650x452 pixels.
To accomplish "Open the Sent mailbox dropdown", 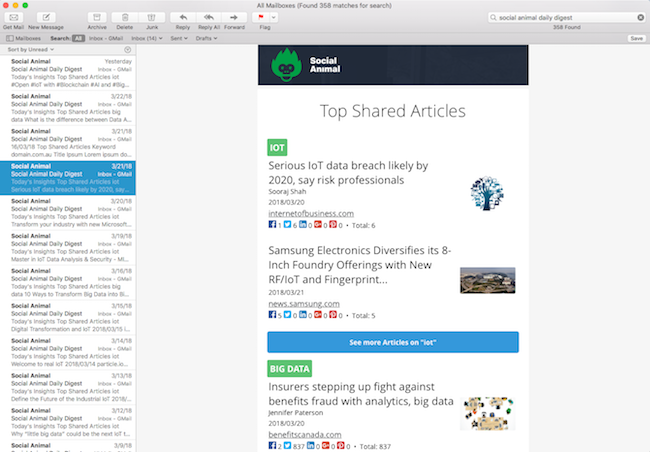I will [179, 38].
